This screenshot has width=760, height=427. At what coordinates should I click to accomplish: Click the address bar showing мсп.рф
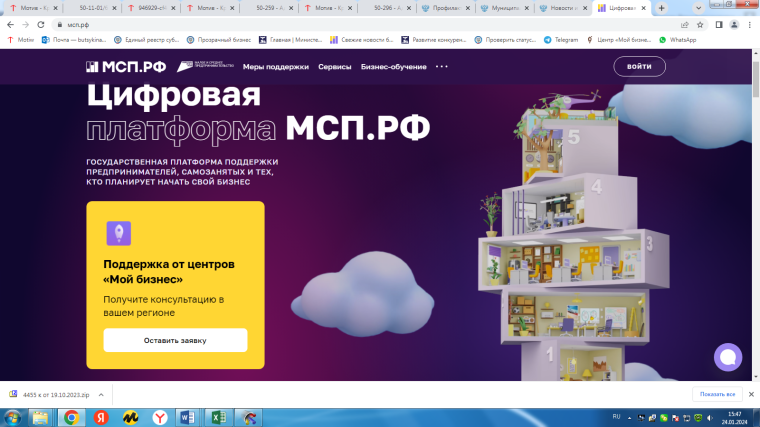point(364,25)
